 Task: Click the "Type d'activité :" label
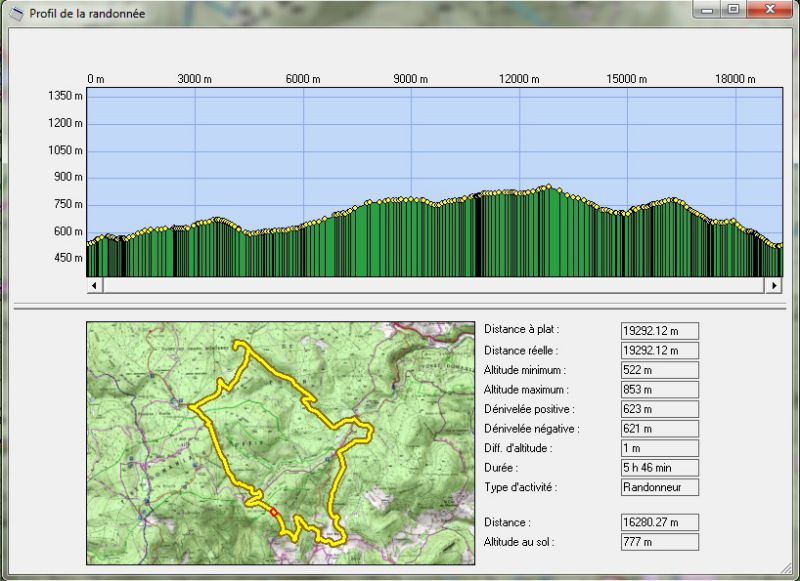[520, 487]
